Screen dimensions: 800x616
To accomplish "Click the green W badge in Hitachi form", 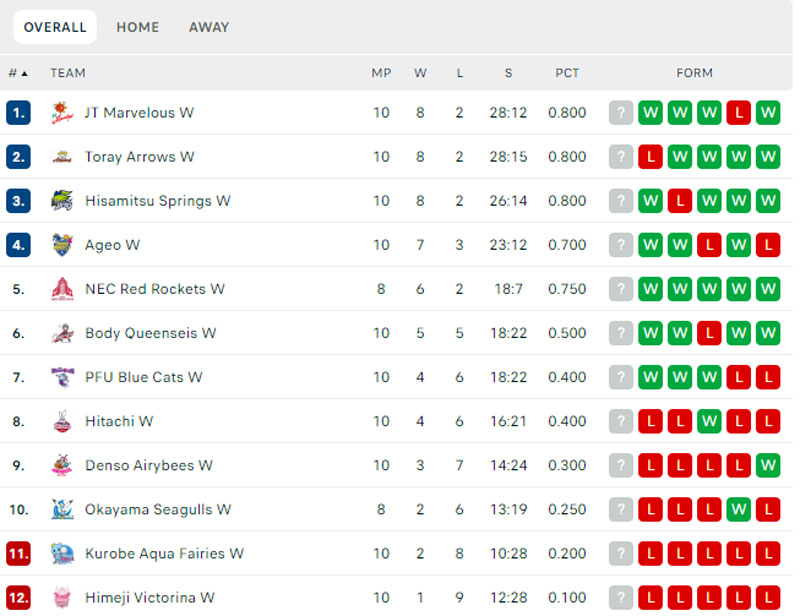I will tap(709, 422).
